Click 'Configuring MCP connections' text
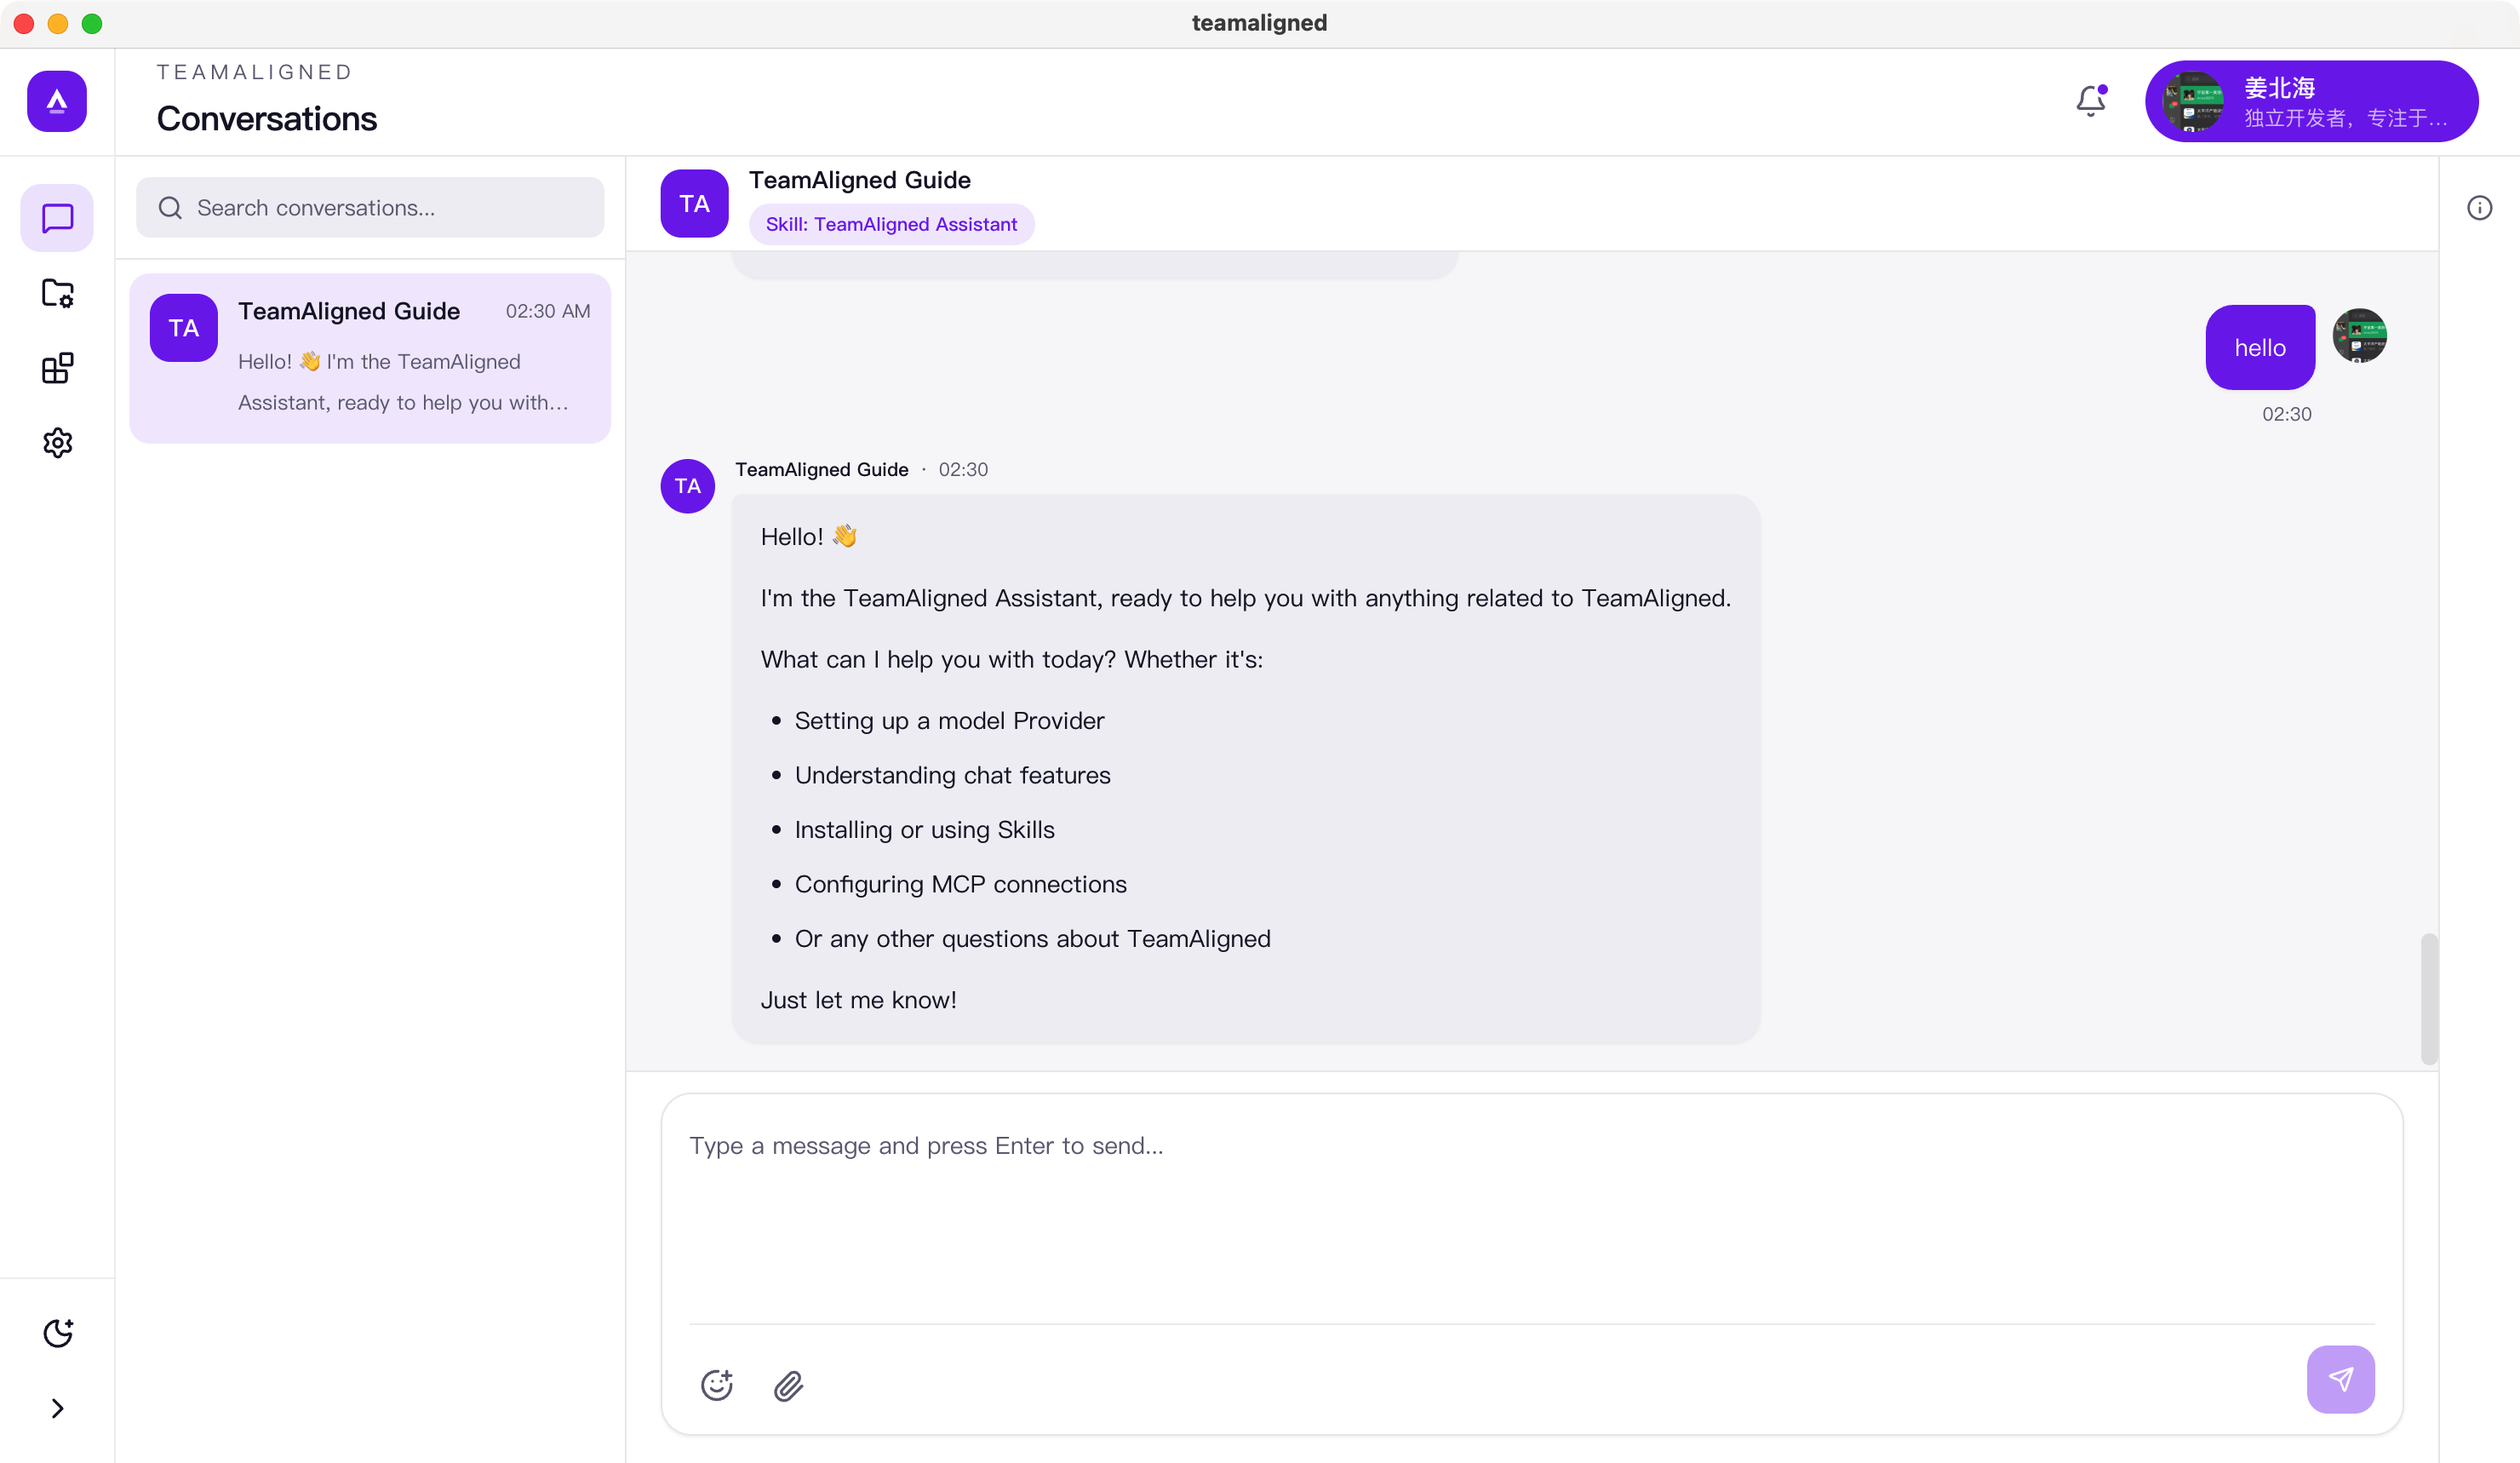Viewport: 2520px width, 1463px height. [960, 884]
